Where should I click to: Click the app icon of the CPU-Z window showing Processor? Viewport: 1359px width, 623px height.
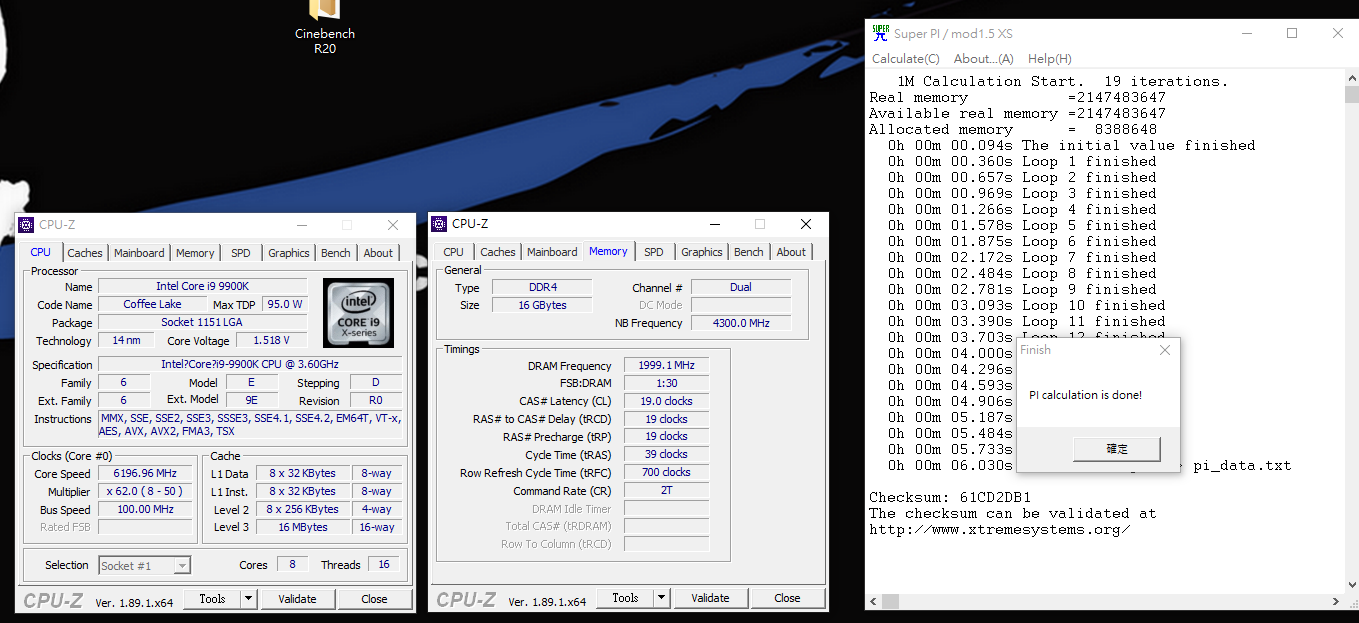pyautogui.click(x=28, y=225)
